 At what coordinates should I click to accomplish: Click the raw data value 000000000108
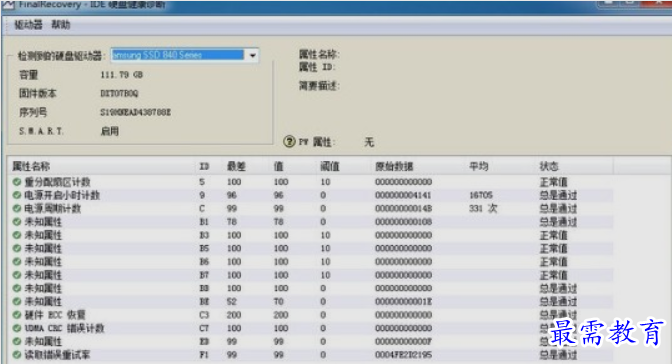[x=403, y=222]
